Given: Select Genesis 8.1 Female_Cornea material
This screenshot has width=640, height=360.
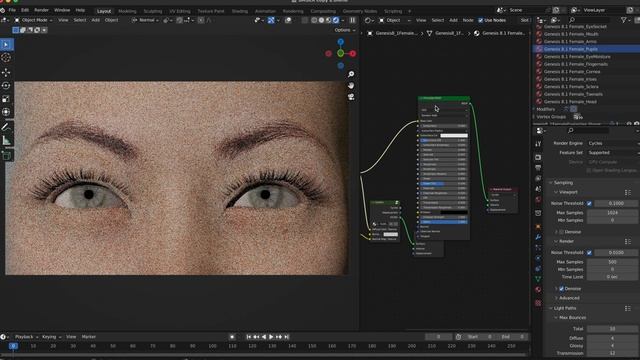Looking at the screenshot, I should 572,71.
